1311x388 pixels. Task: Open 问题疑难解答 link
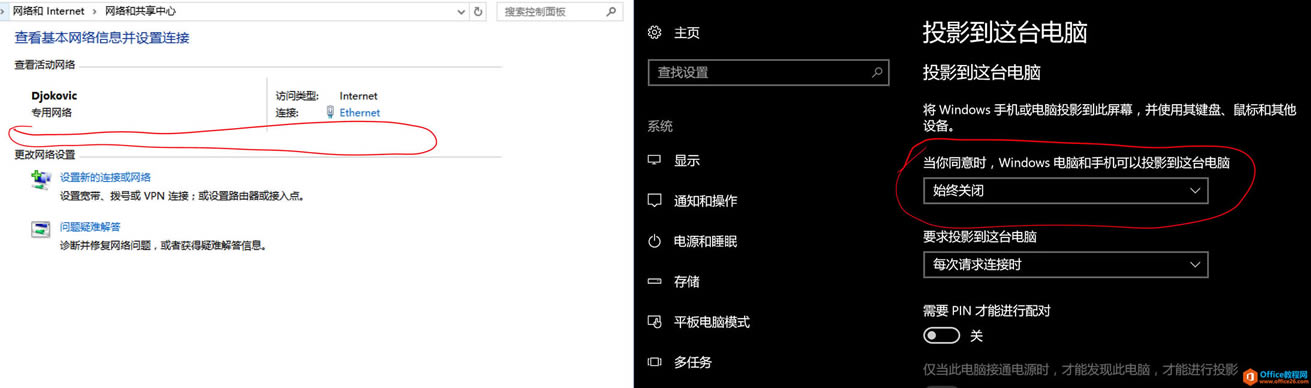click(90, 227)
